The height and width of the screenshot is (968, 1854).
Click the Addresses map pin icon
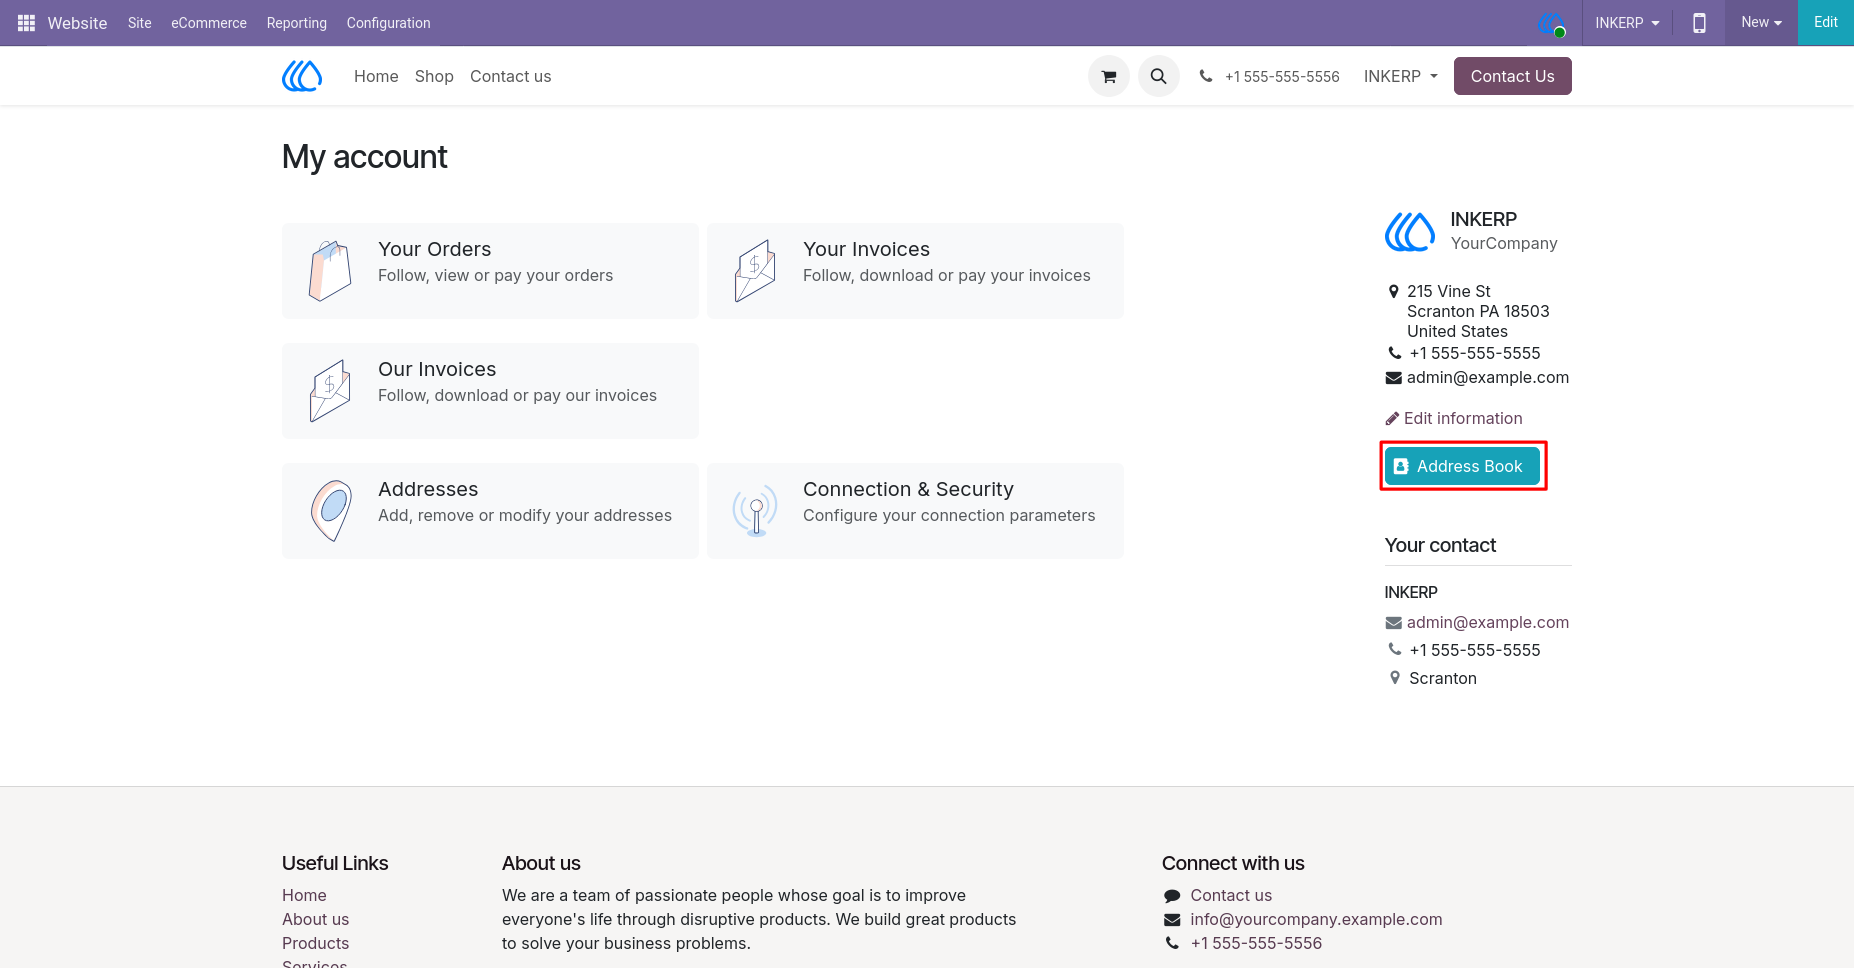point(331,511)
